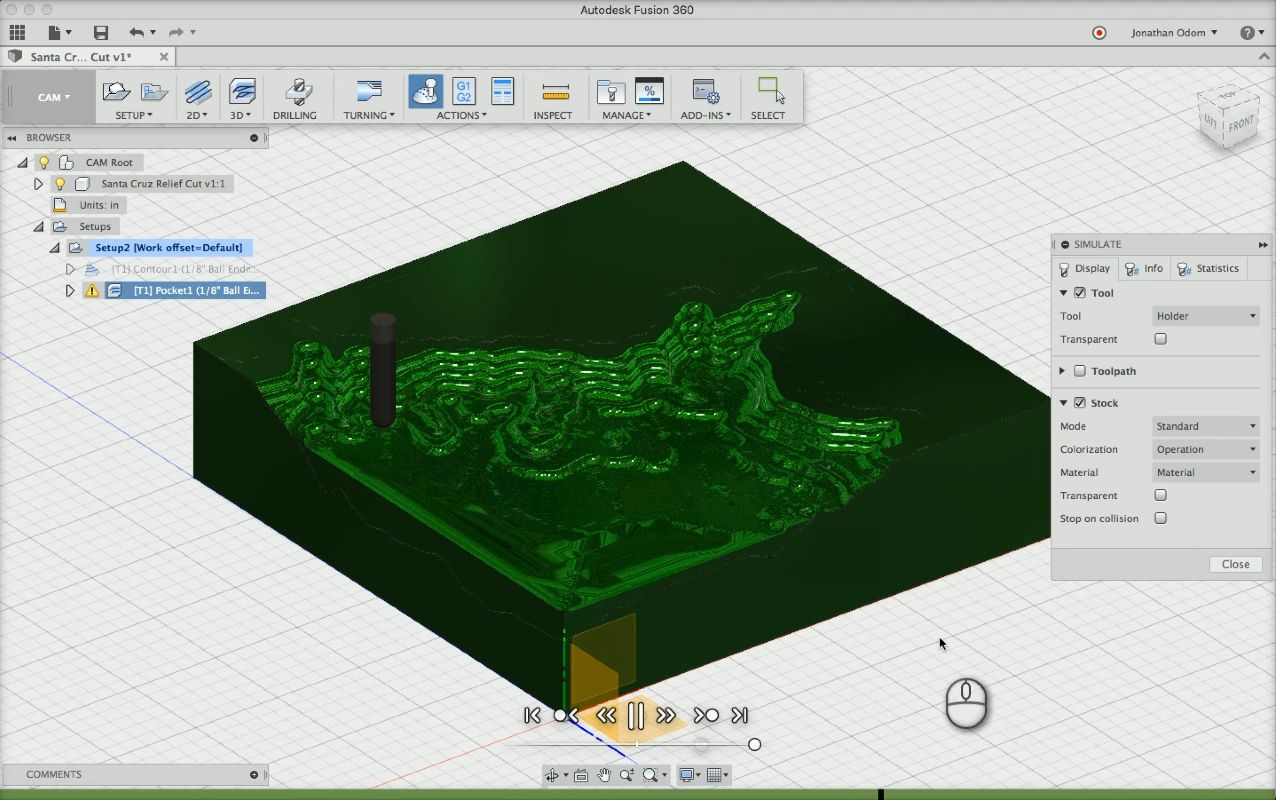Toggle CAM Root lightbulb visibility

pyautogui.click(x=43, y=162)
